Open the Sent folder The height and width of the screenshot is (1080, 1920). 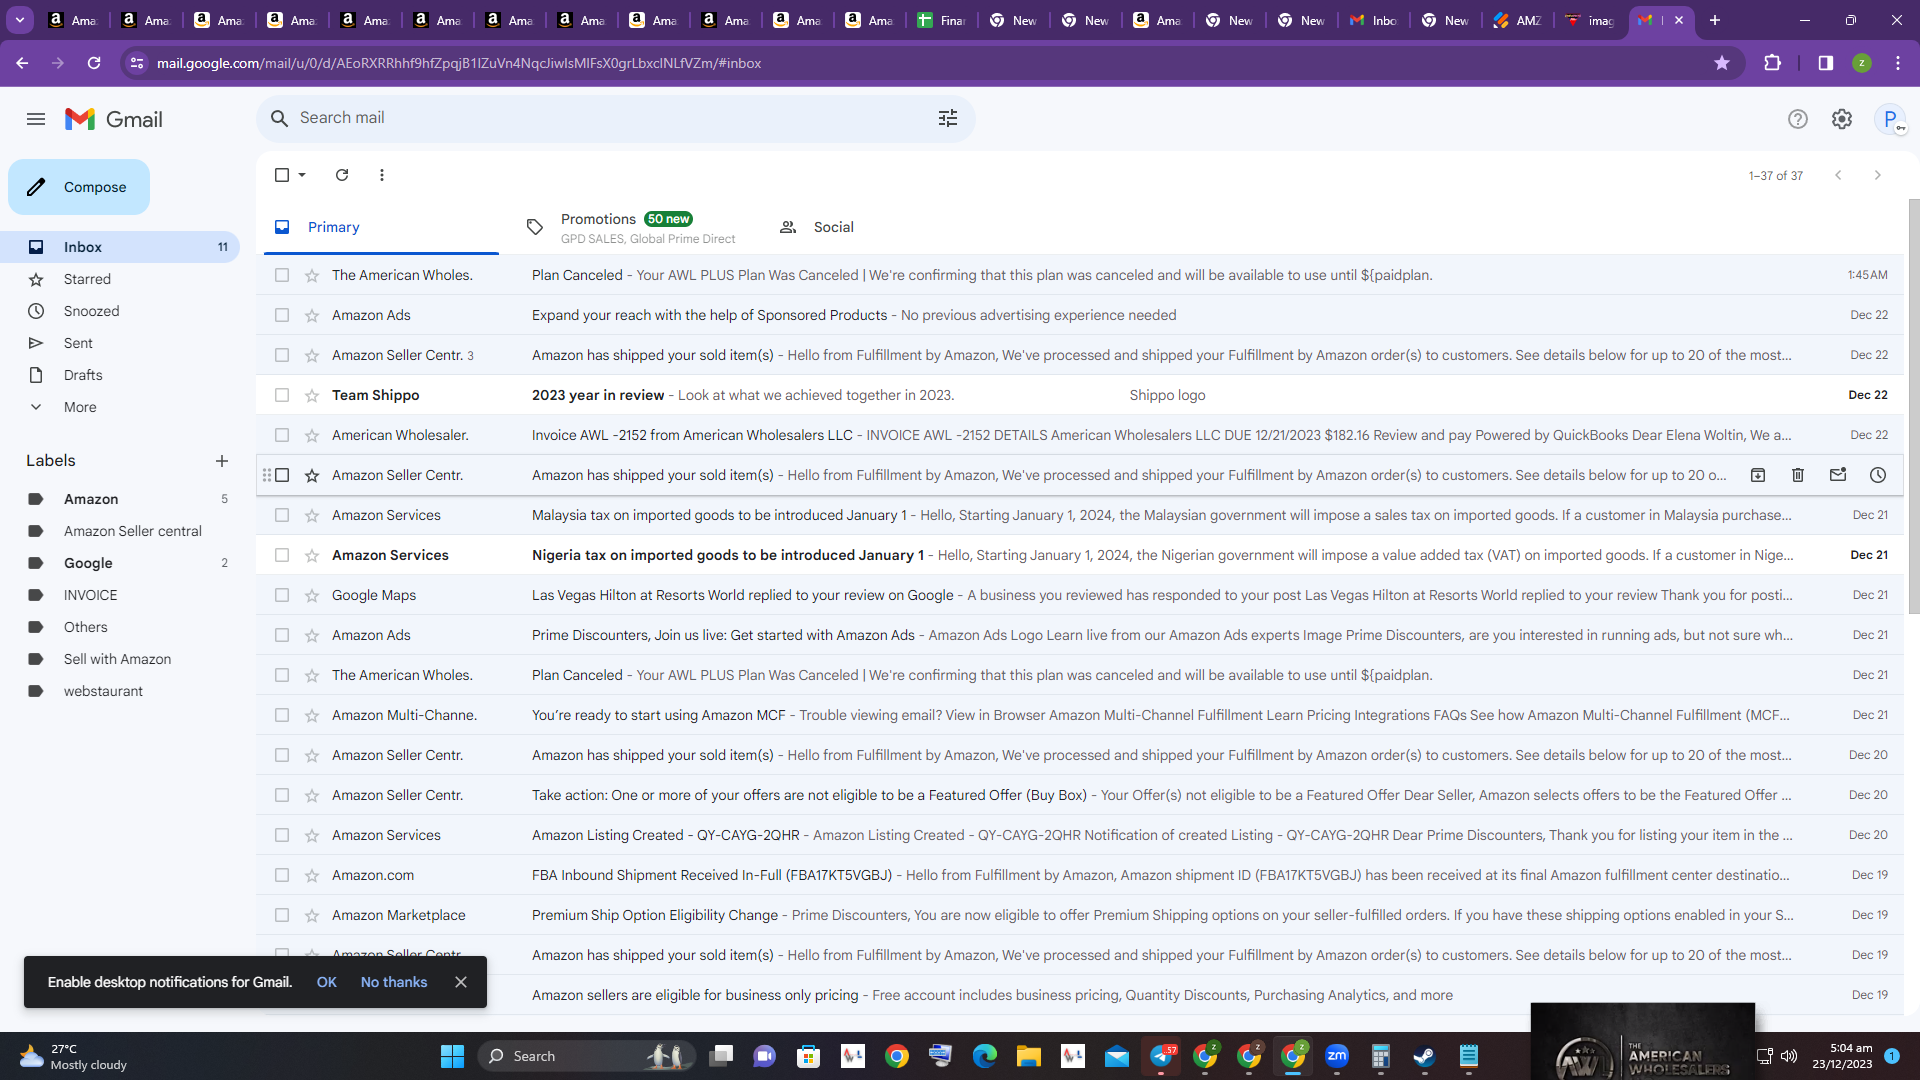point(78,343)
